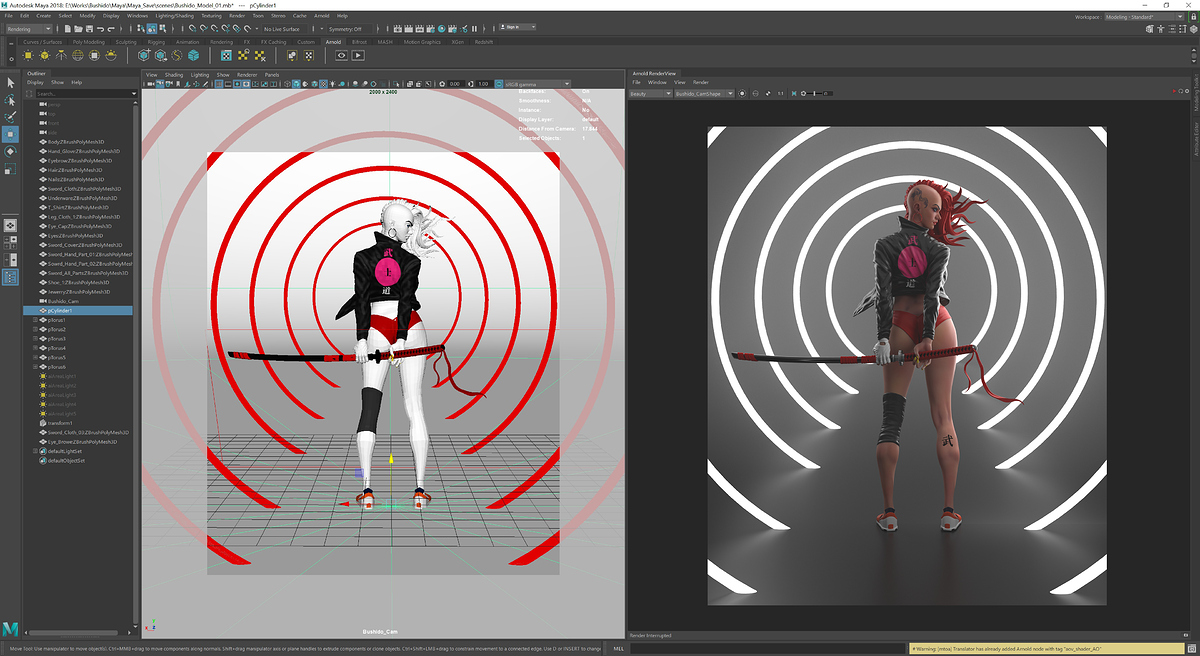Activate the Move tool on the side toolbar

10,133
